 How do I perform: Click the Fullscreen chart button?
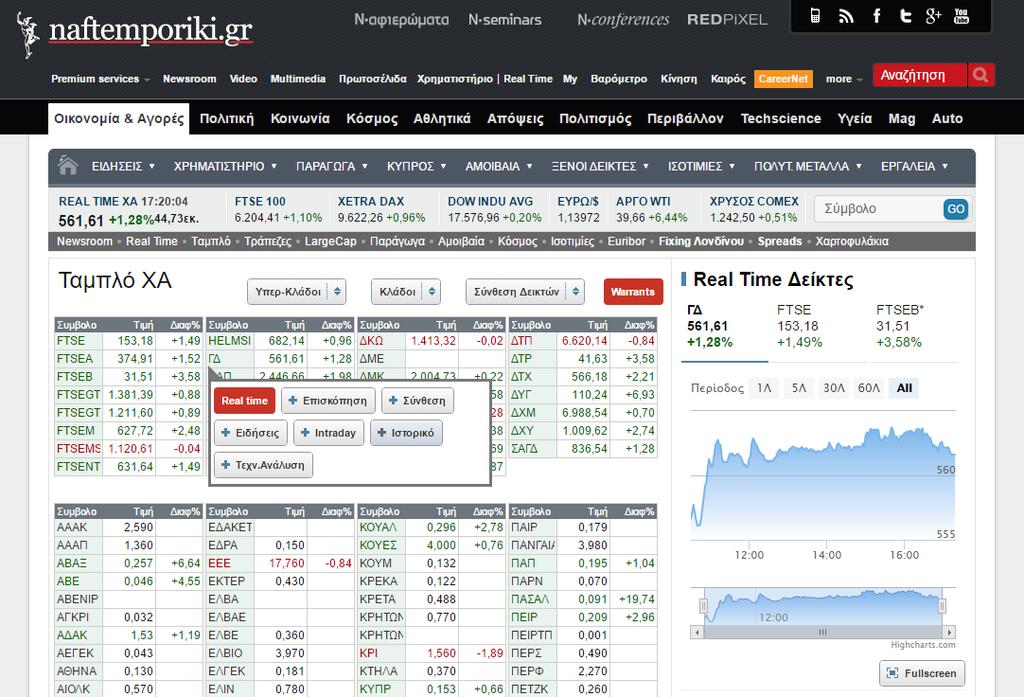pyautogui.click(x=921, y=673)
